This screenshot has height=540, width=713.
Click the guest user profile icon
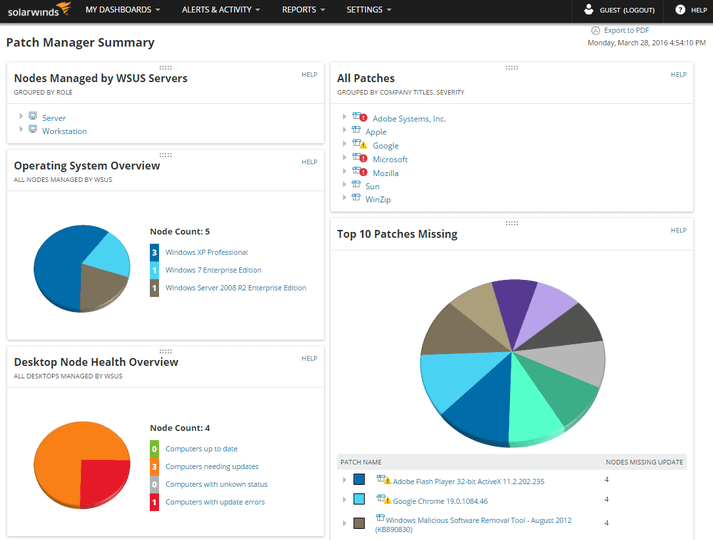click(588, 10)
